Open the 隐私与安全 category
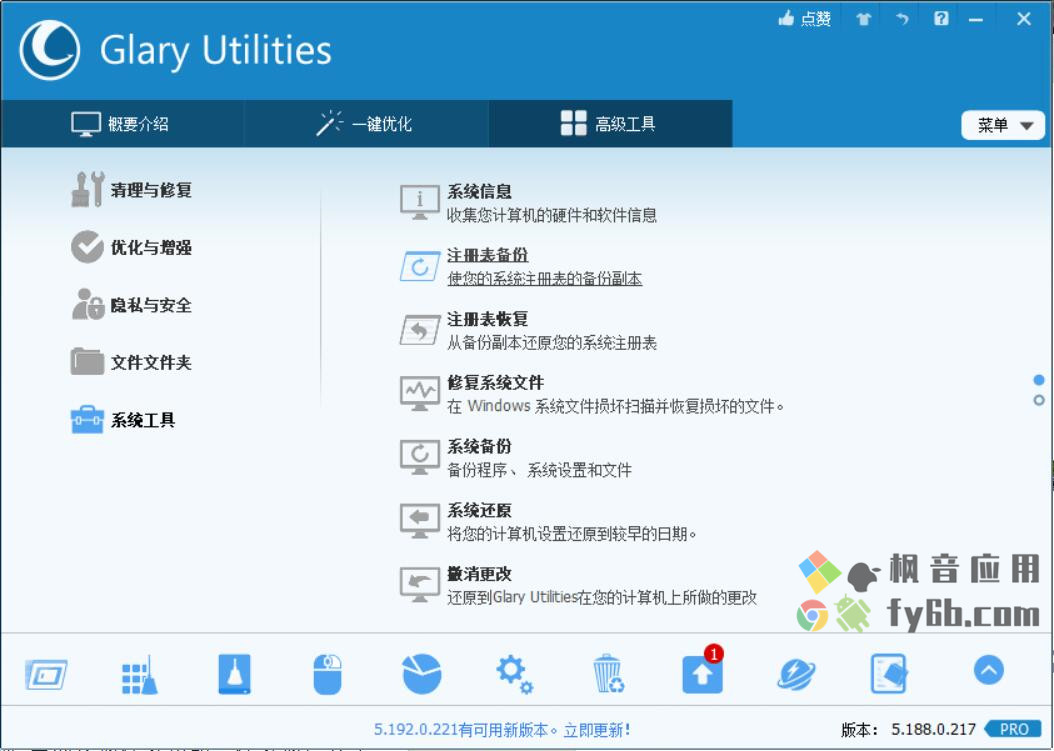 coord(132,305)
